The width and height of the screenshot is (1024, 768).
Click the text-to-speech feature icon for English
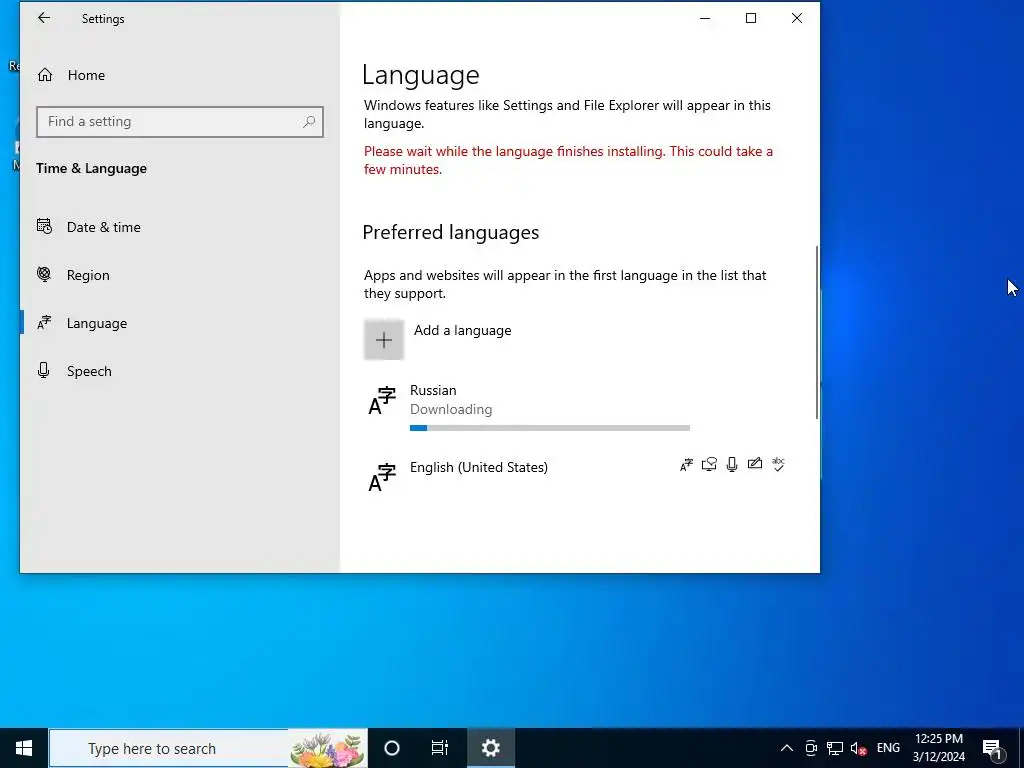click(x=709, y=464)
